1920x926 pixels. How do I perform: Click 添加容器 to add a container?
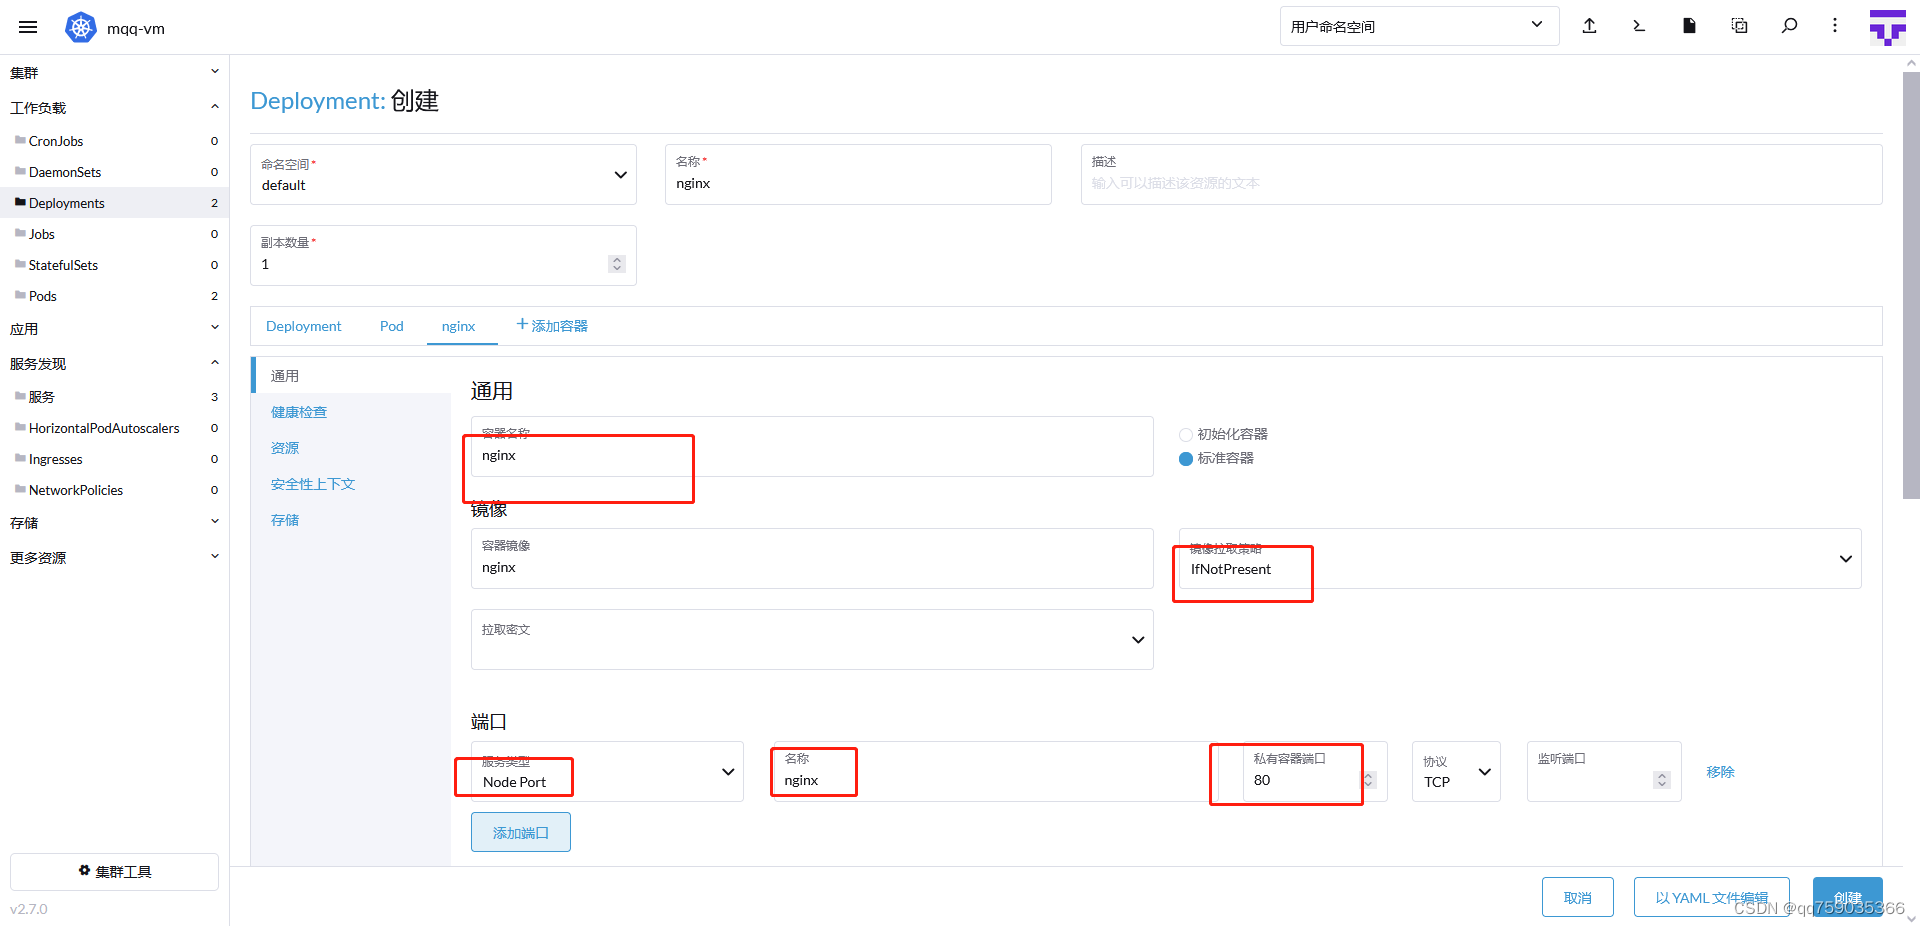click(552, 326)
